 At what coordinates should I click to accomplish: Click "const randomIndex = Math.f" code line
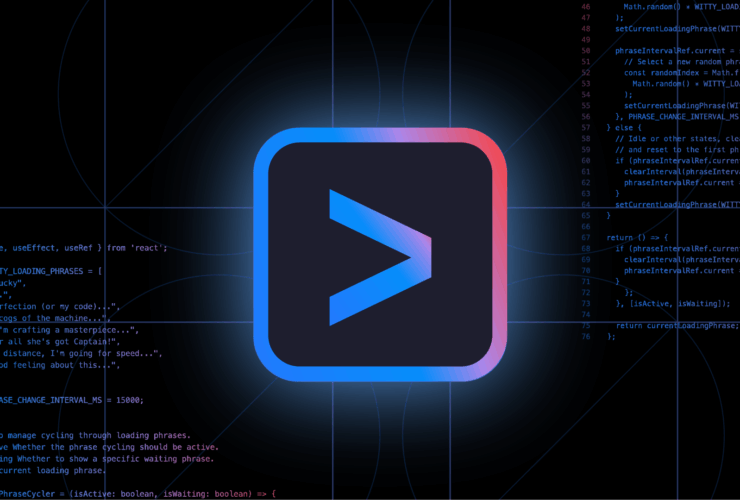[682, 73]
